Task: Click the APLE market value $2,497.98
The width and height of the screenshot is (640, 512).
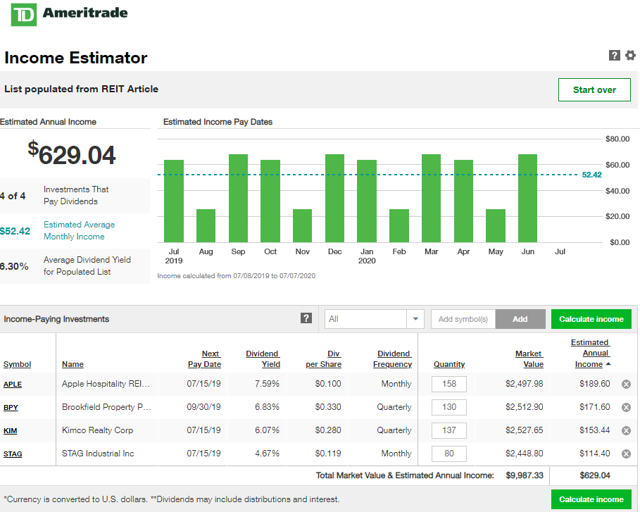Action: (x=524, y=384)
